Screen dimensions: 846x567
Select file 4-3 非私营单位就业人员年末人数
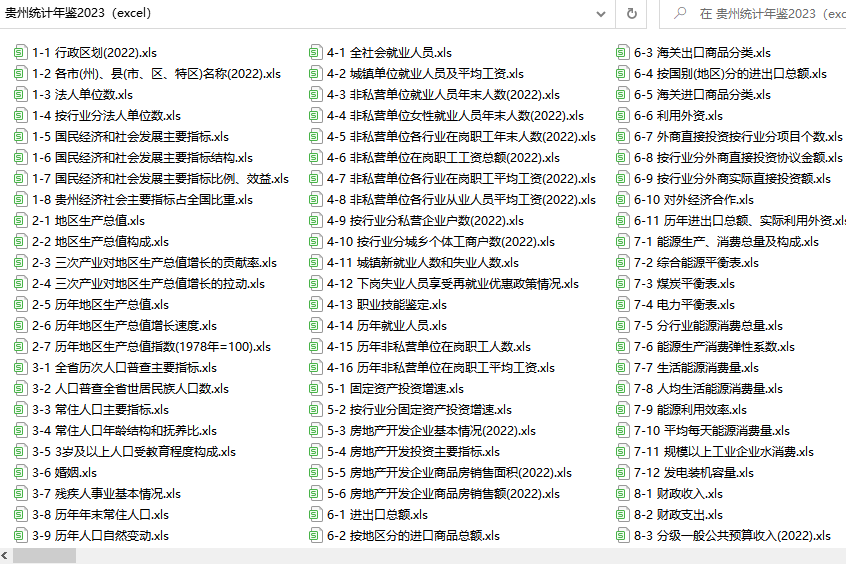(435, 94)
